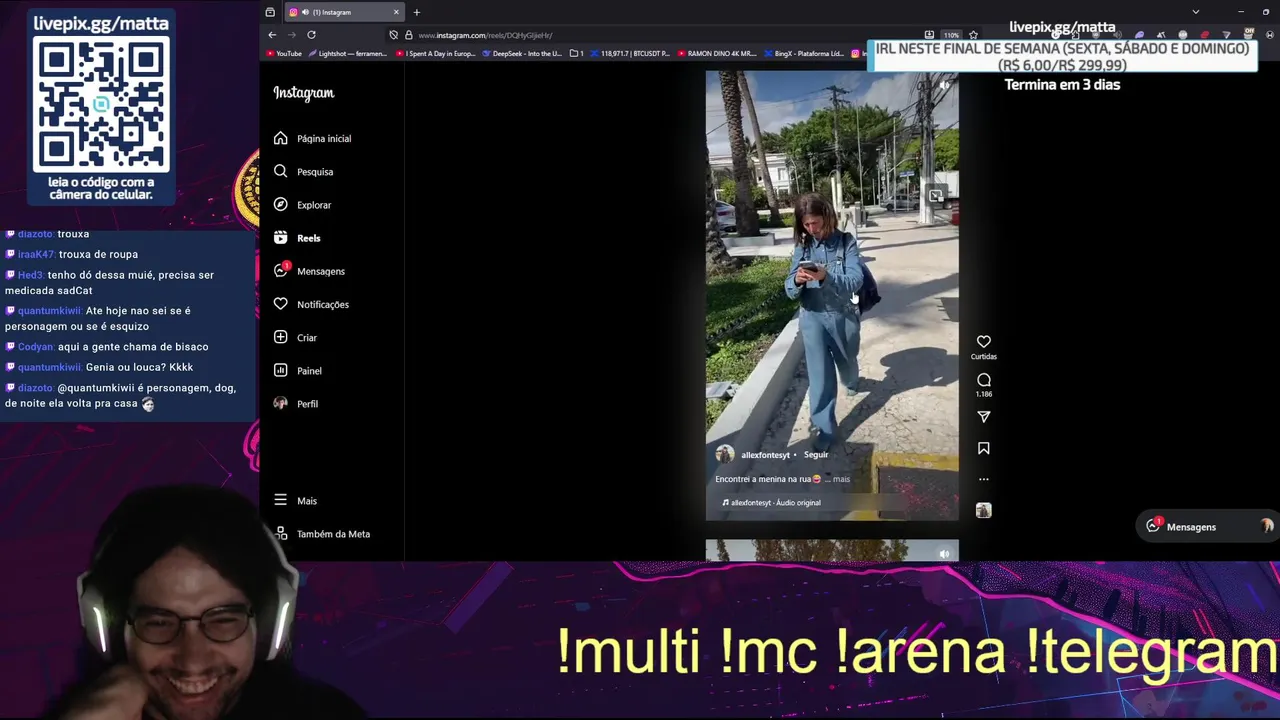
Task: Click the 'Explorar' label
Action: 314,205
